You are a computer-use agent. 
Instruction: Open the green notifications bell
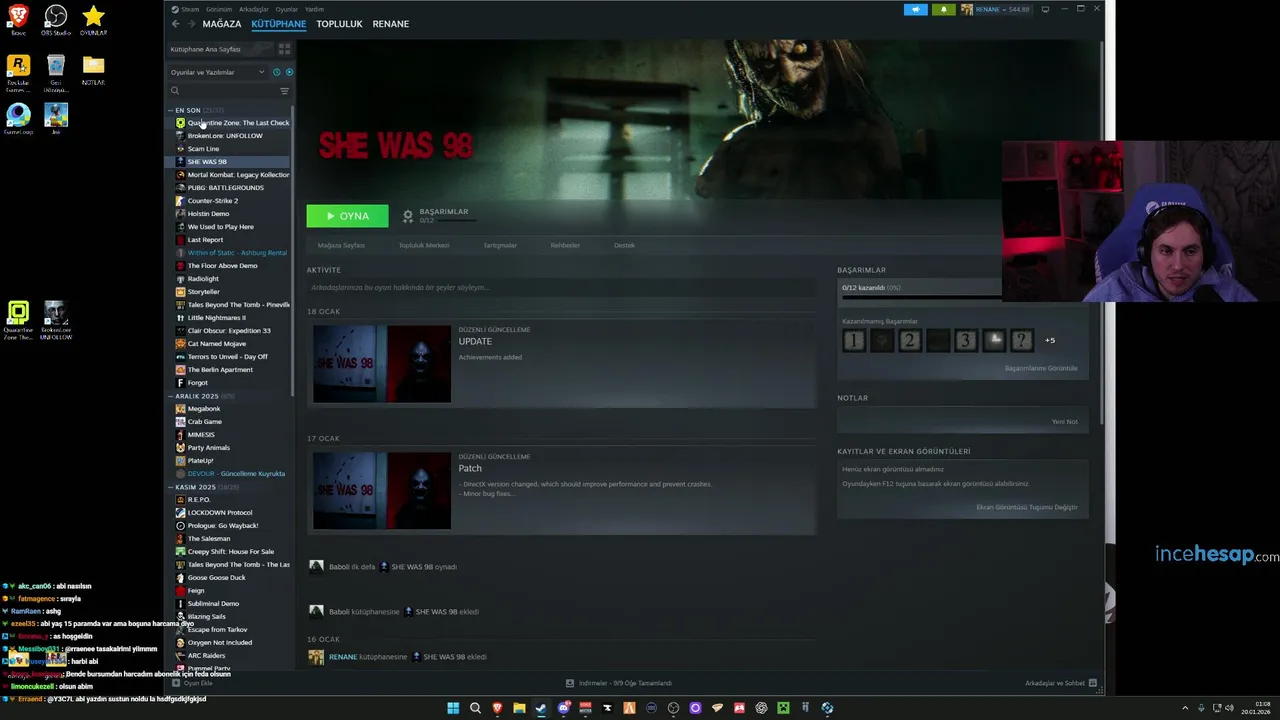(943, 9)
